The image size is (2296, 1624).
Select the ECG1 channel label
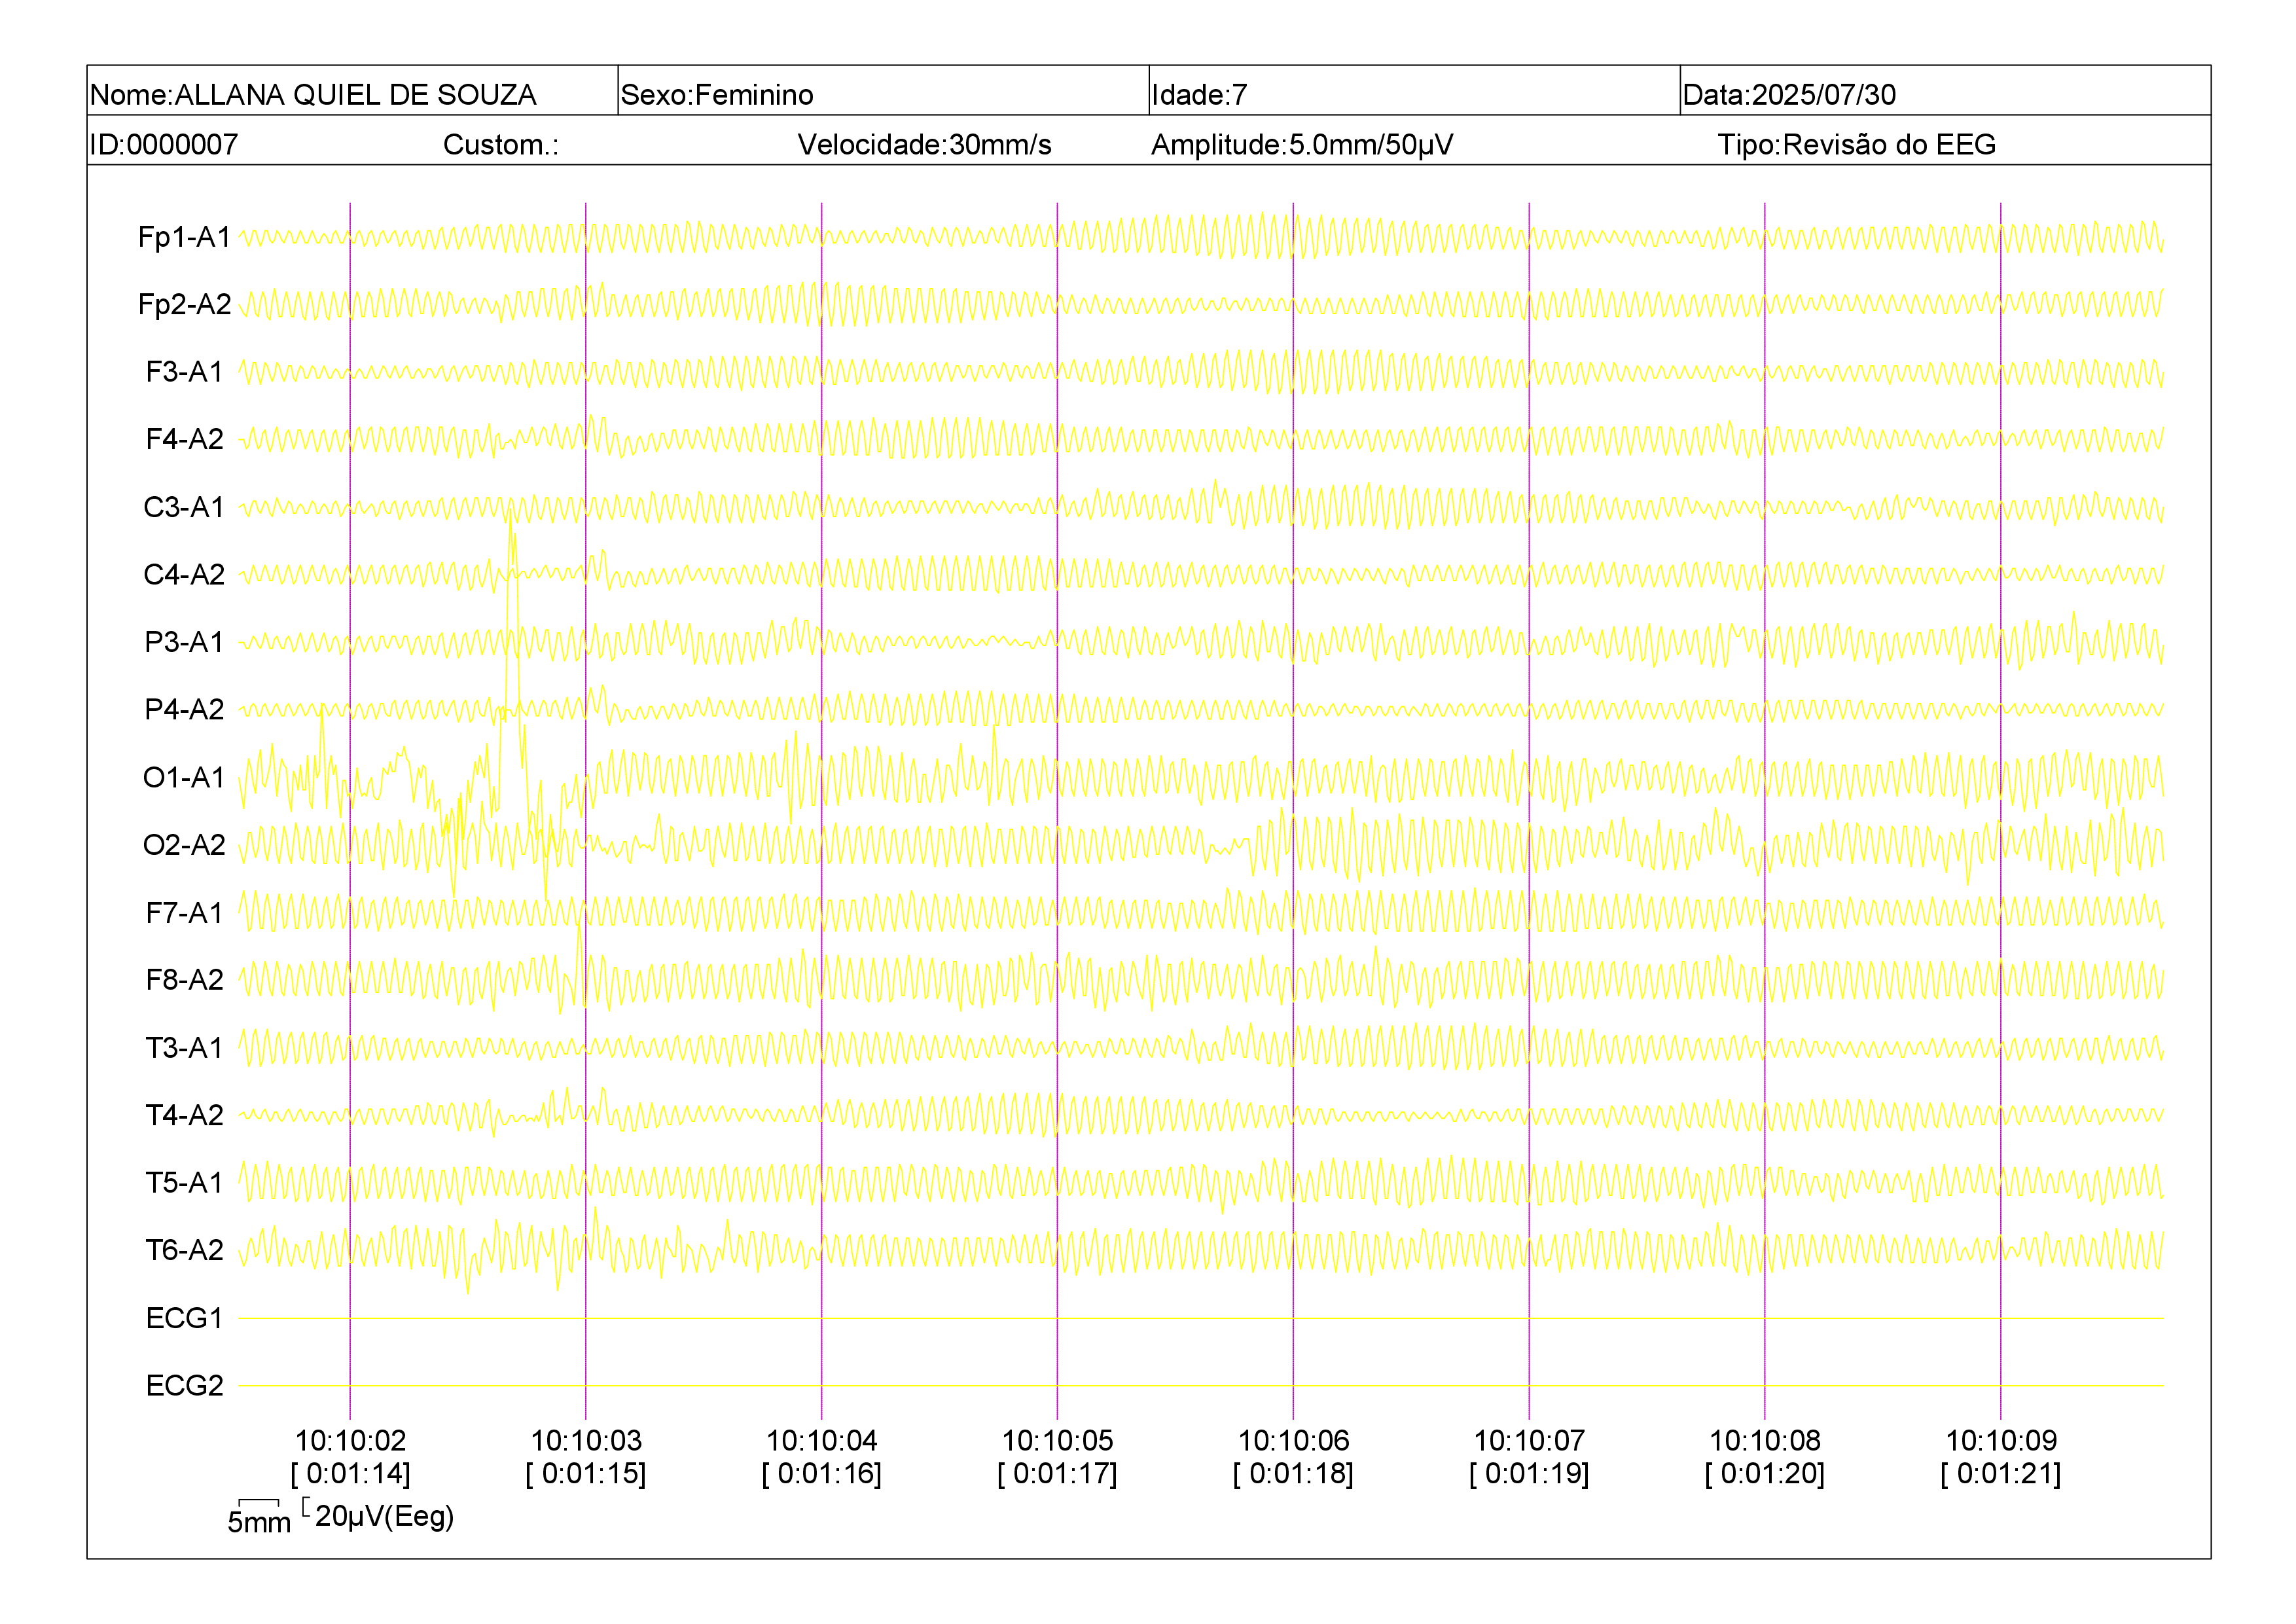[185, 1318]
